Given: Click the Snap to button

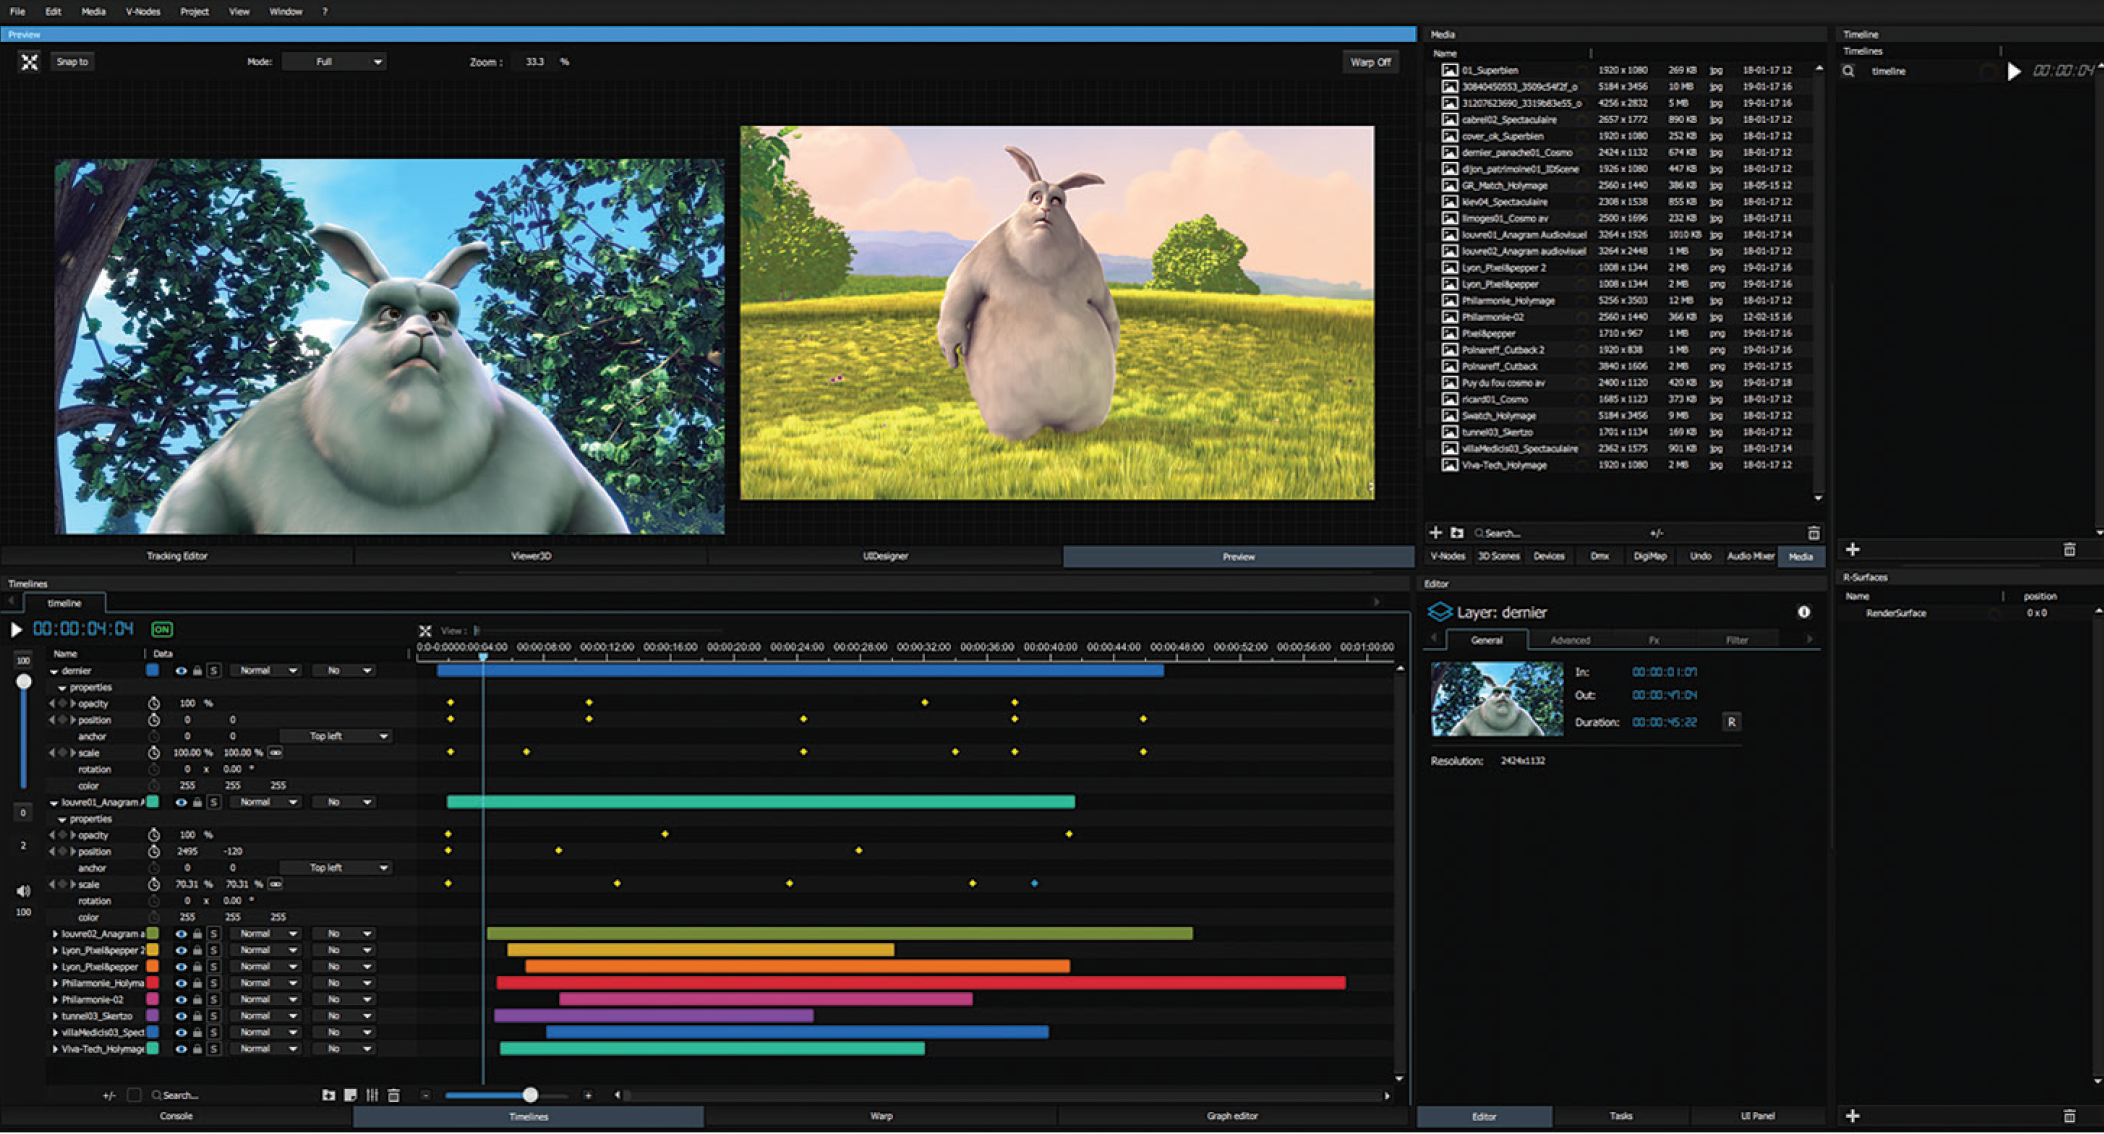Looking at the screenshot, I should (x=72, y=62).
